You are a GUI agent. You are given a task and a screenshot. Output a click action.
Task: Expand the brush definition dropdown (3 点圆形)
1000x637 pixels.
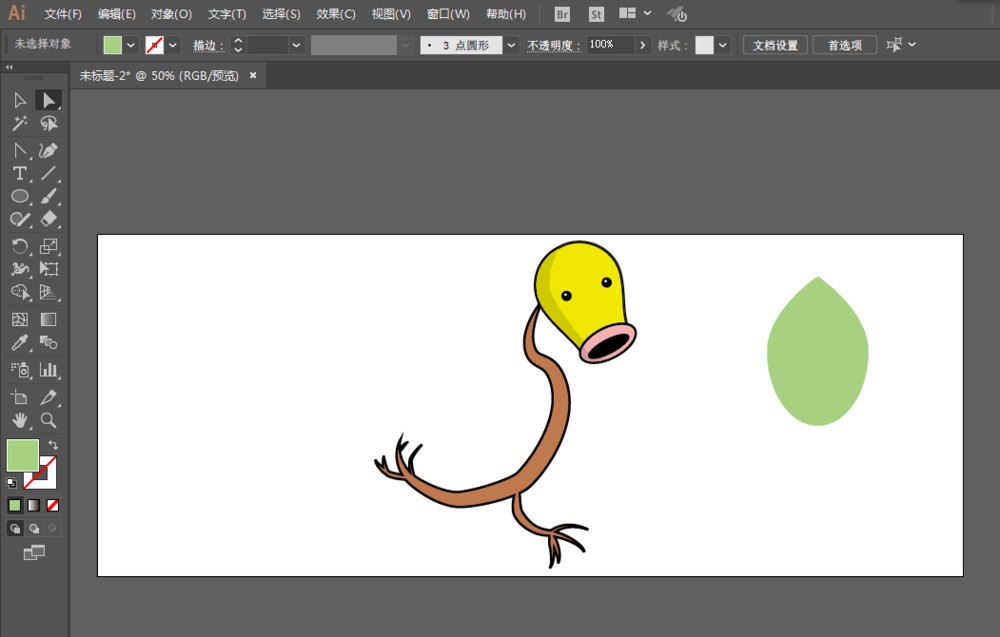click(x=512, y=45)
